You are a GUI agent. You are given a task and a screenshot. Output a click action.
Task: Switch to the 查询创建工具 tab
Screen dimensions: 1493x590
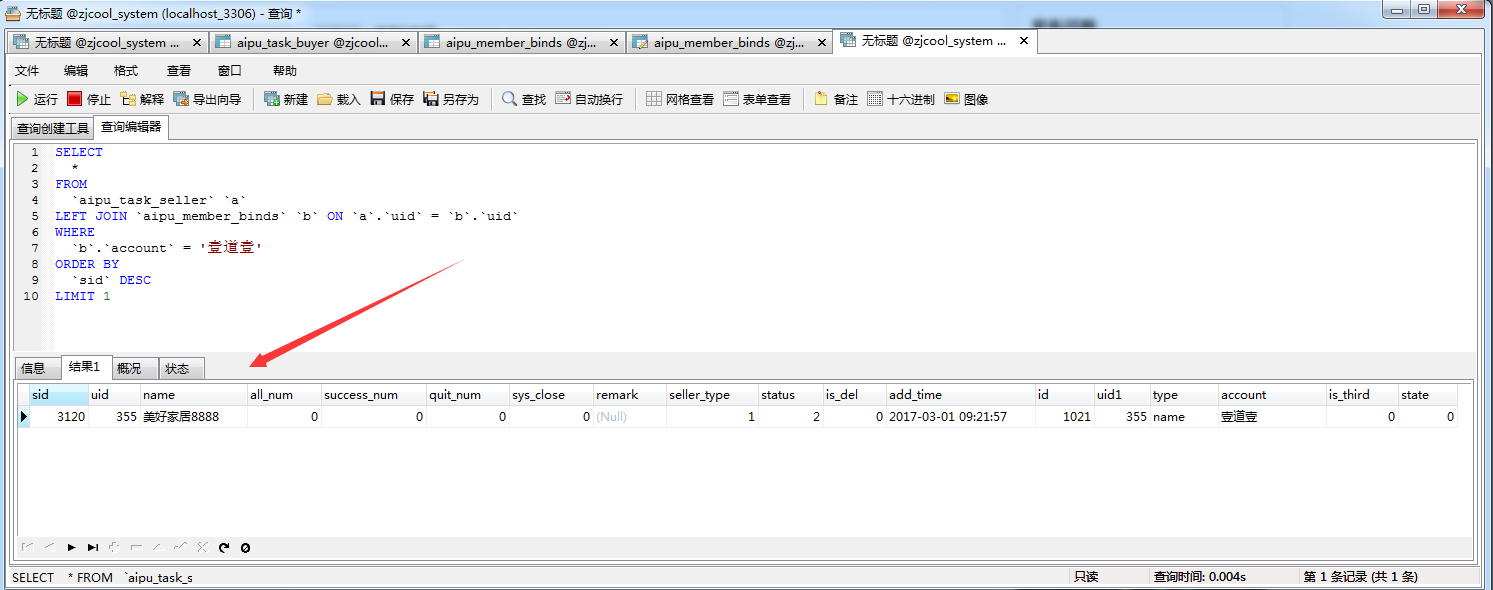click(53, 128)
